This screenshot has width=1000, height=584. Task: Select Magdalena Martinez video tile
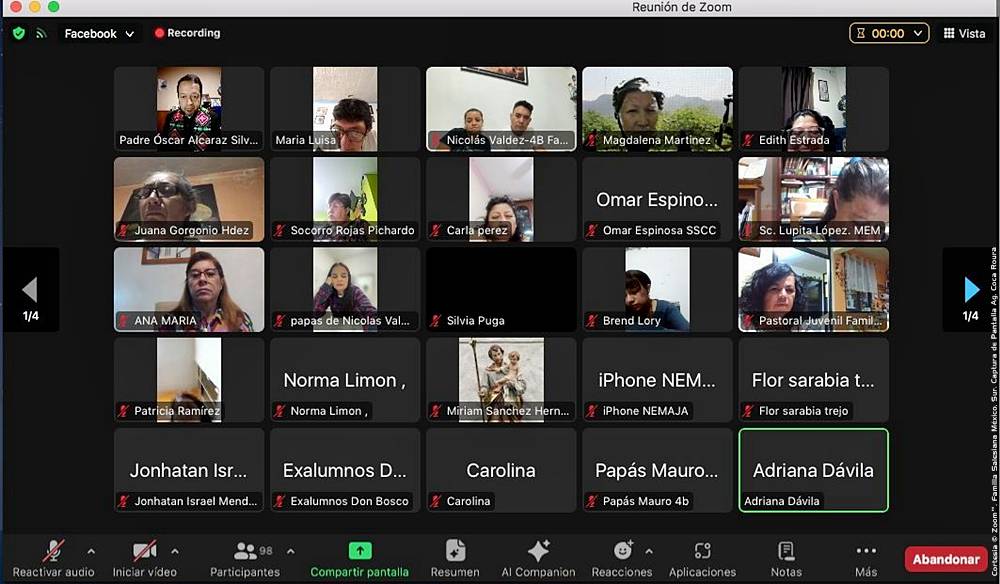pos(658,109)
